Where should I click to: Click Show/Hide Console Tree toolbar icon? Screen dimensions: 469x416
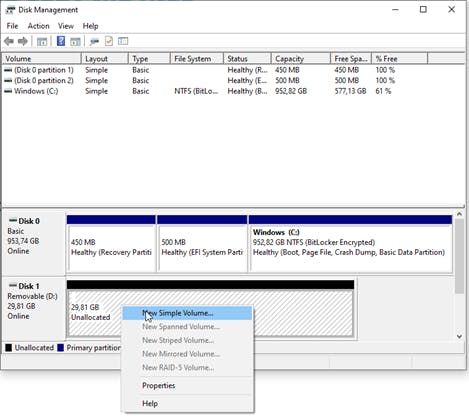pos(42,42)
